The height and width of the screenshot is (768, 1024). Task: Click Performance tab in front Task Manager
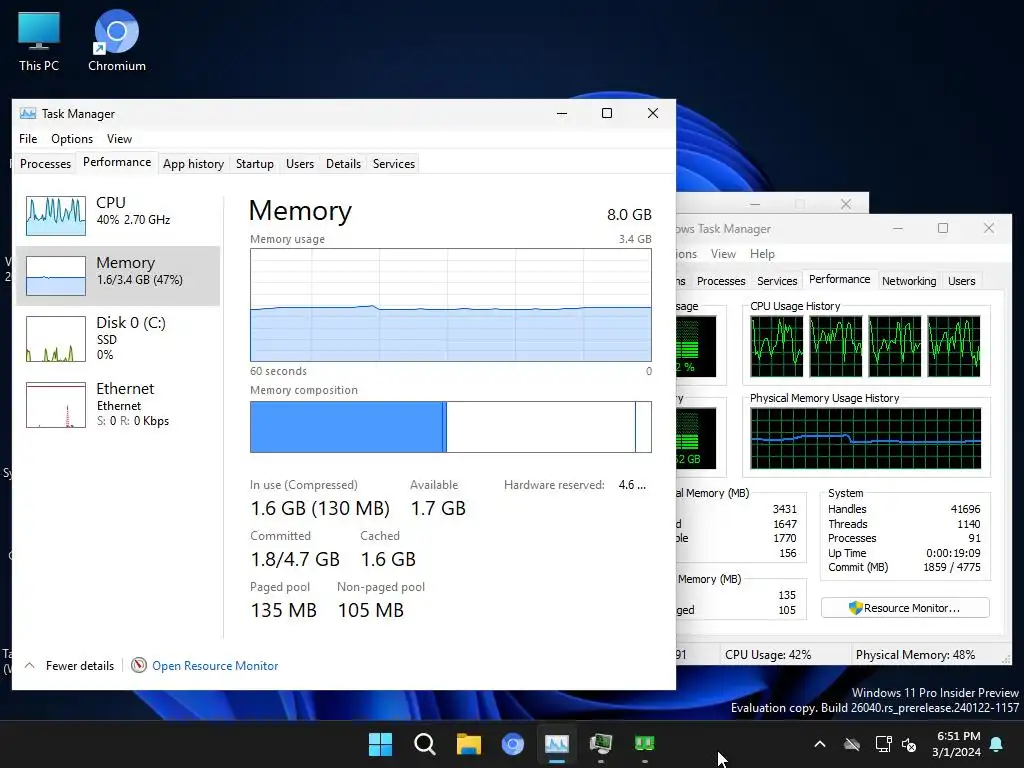click(117, 162)
